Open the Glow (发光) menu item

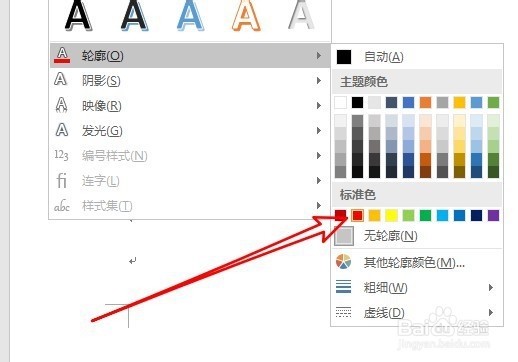tap(190, 131)
